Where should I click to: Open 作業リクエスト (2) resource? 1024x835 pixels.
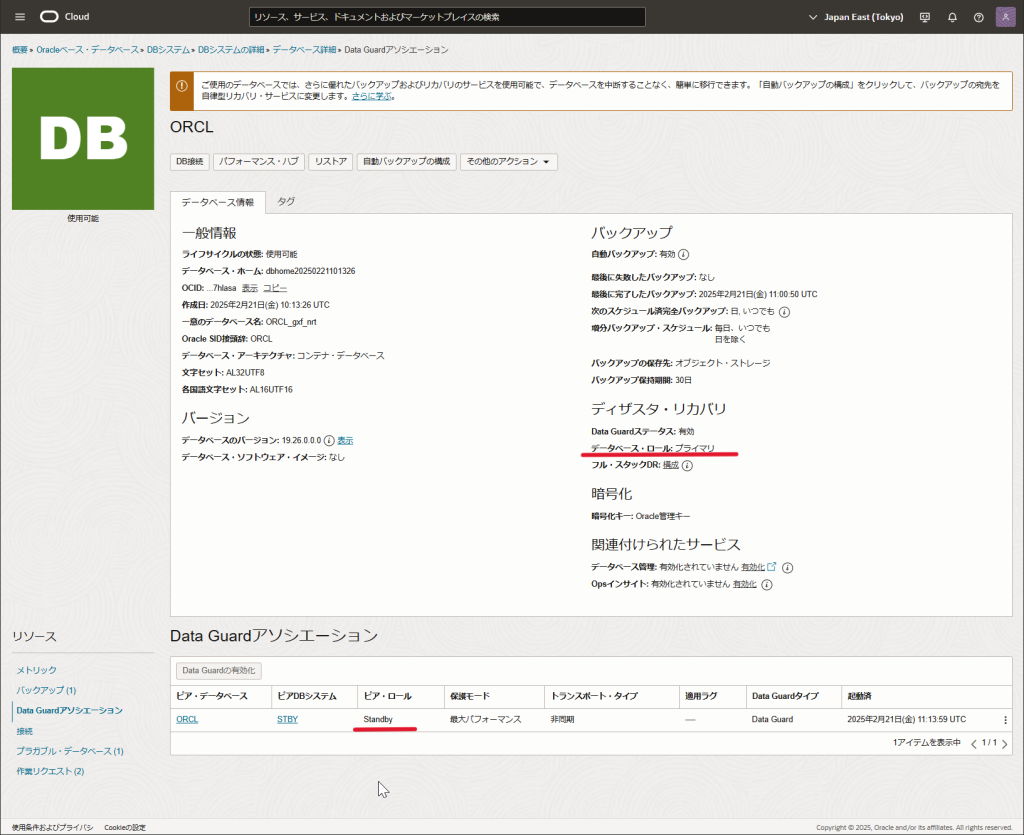50,771
